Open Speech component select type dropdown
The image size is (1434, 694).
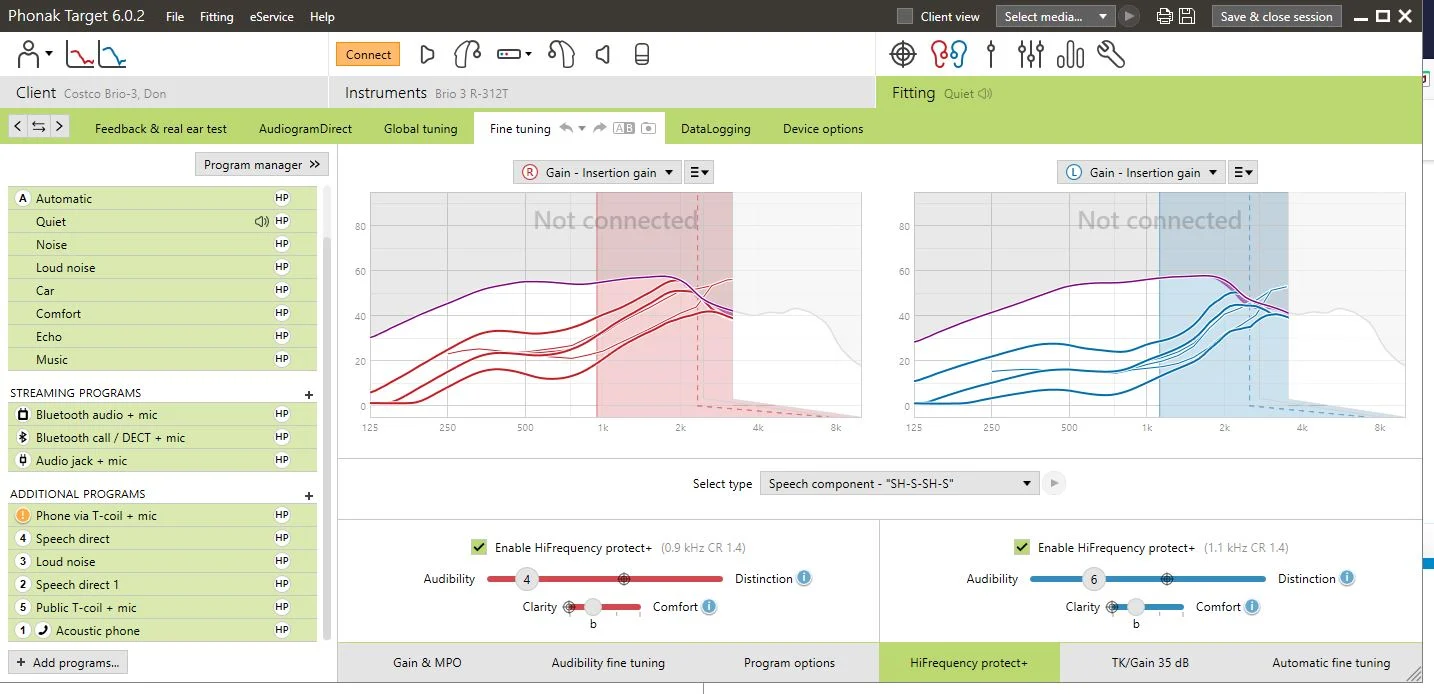(x=899, y=483)
